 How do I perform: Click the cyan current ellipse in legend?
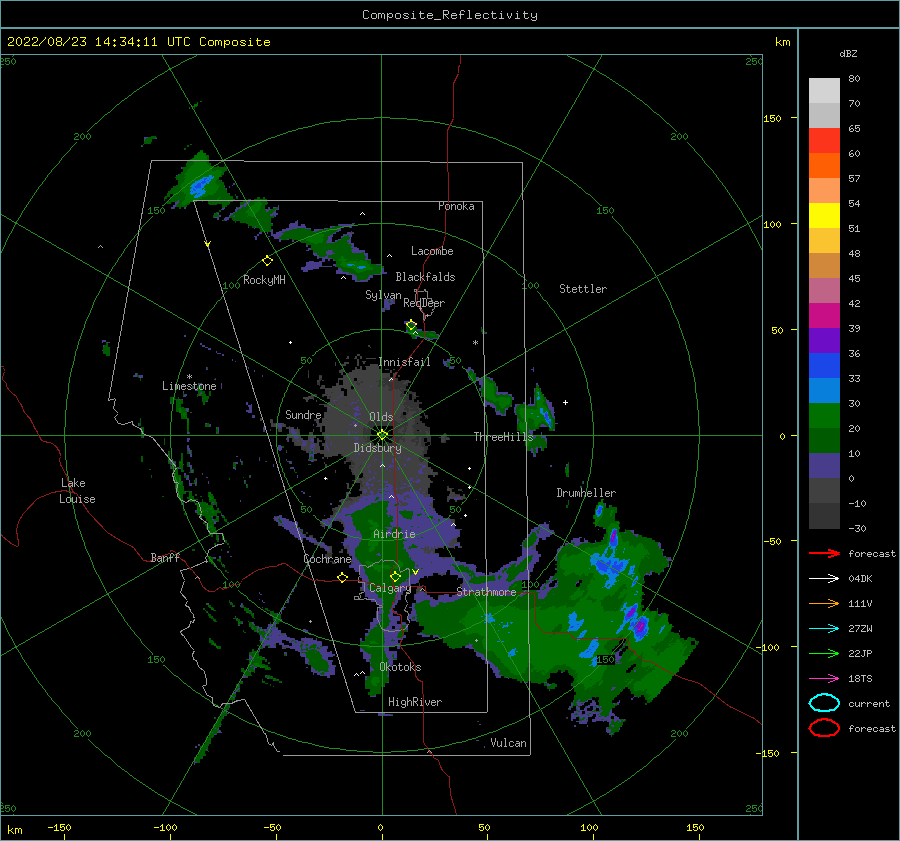click(x=824, y=703)
